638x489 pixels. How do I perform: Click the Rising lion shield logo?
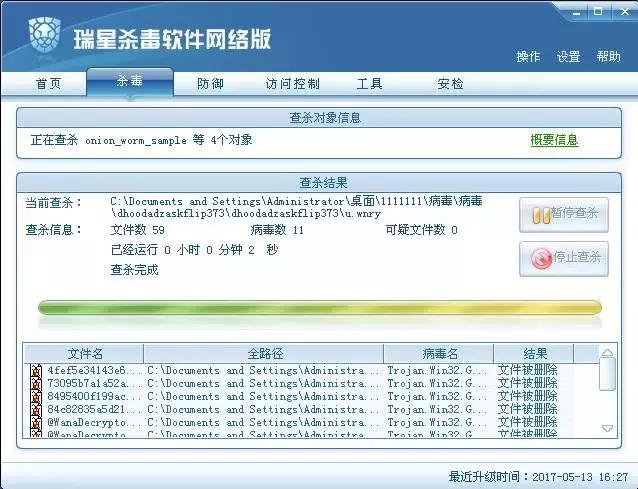point(44,36)
